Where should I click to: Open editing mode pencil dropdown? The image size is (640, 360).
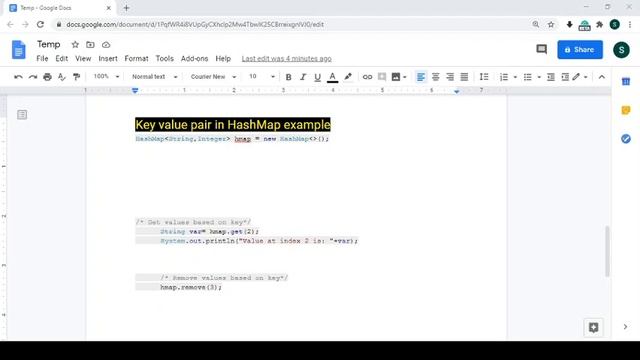(580, 77)
